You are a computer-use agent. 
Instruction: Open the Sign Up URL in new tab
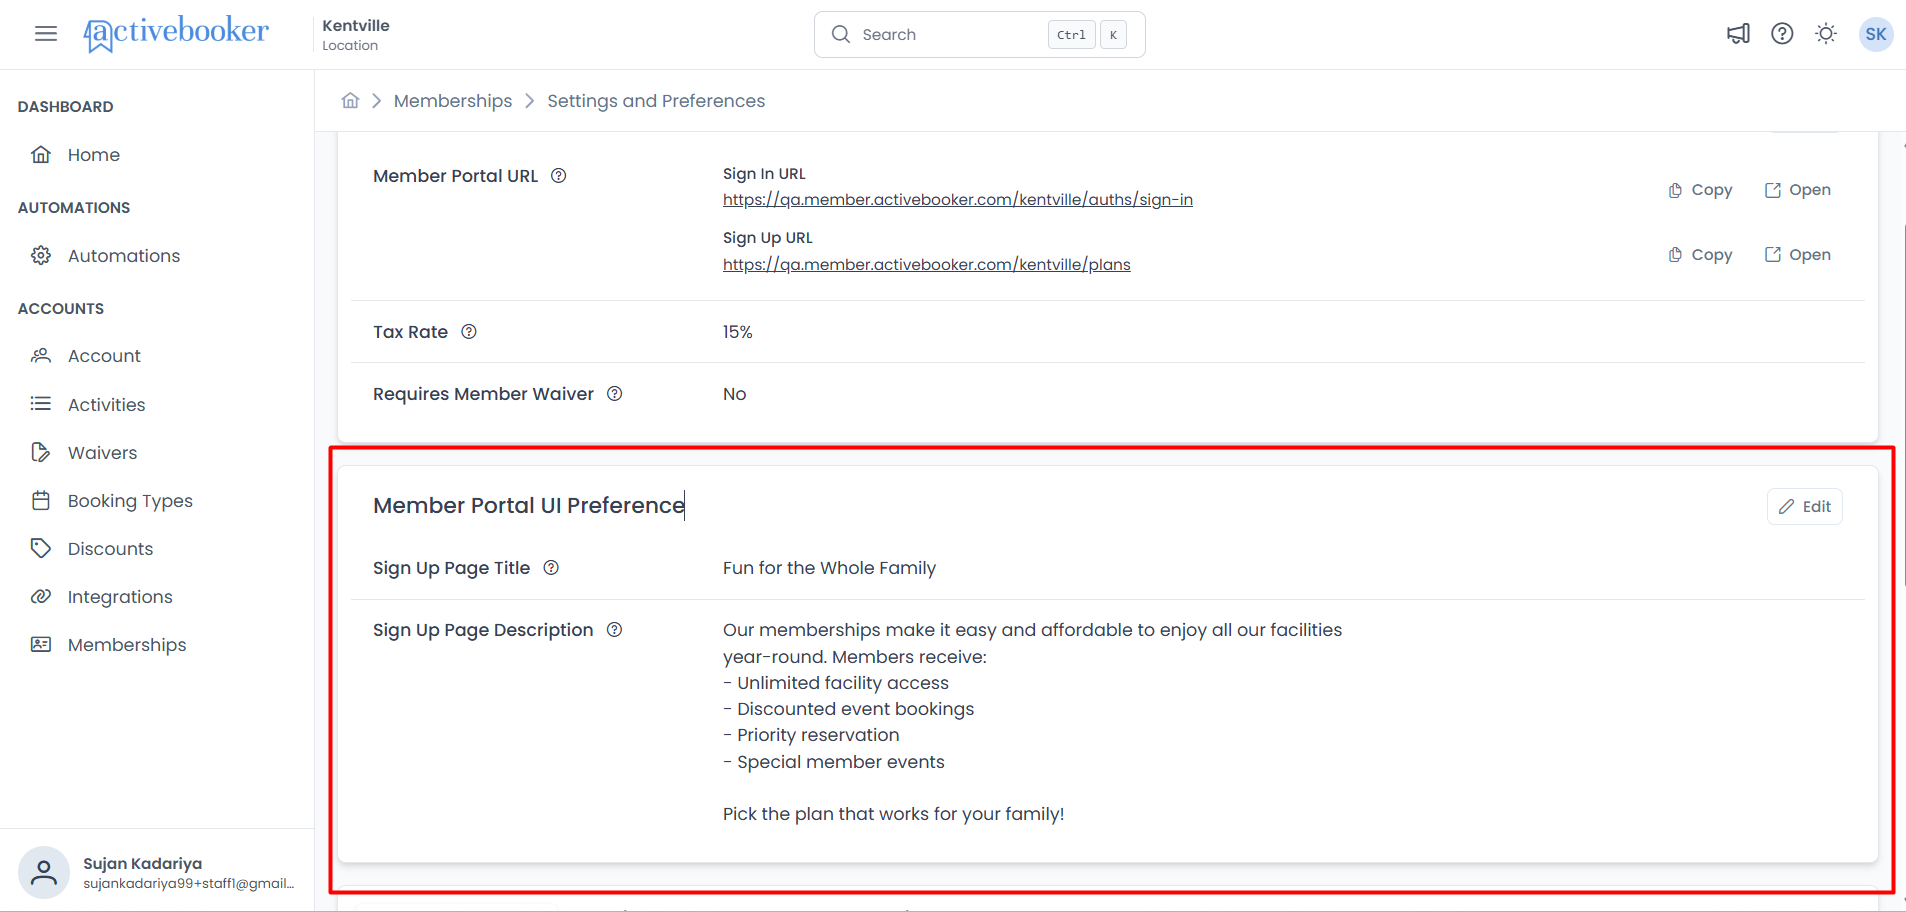(x=1798, y=255)
